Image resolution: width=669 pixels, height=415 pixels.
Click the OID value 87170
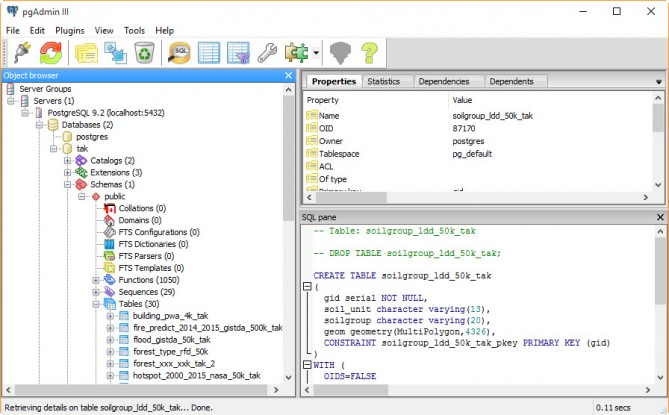[x=464, y=128]
